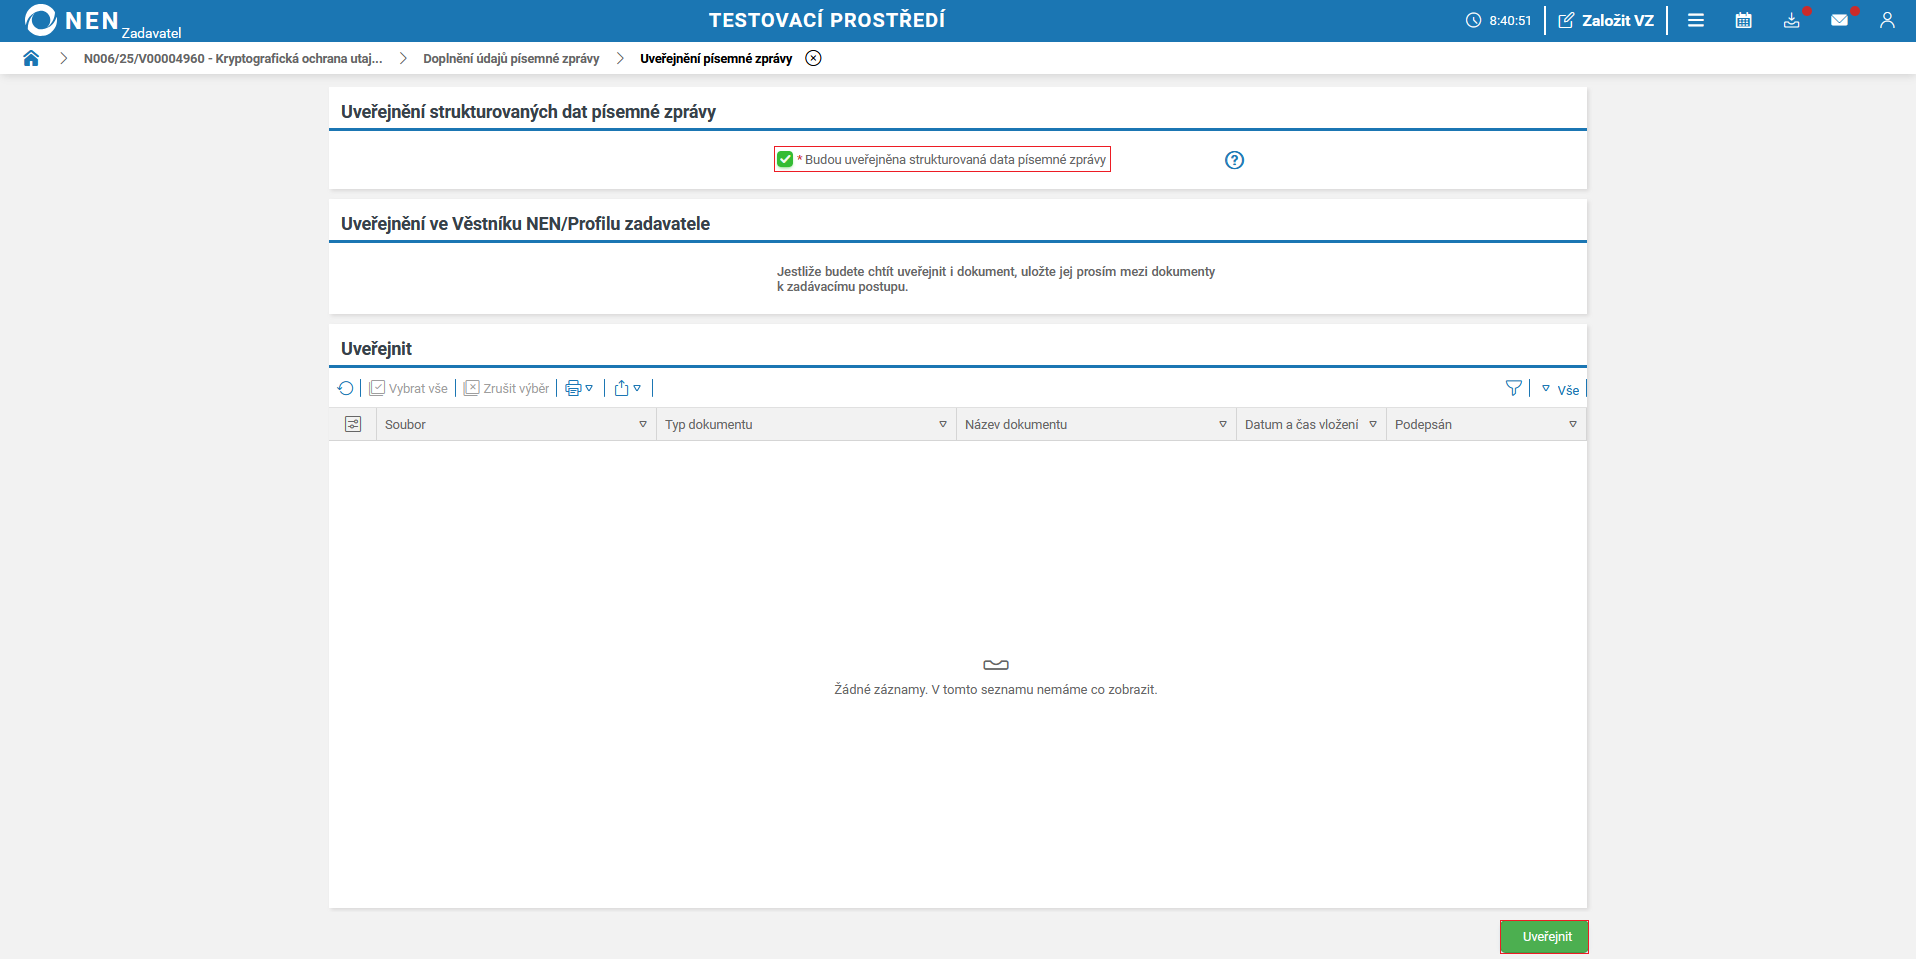
Task: Open Název dokumentu column dropdown arrow
Action: [1223, 424]
